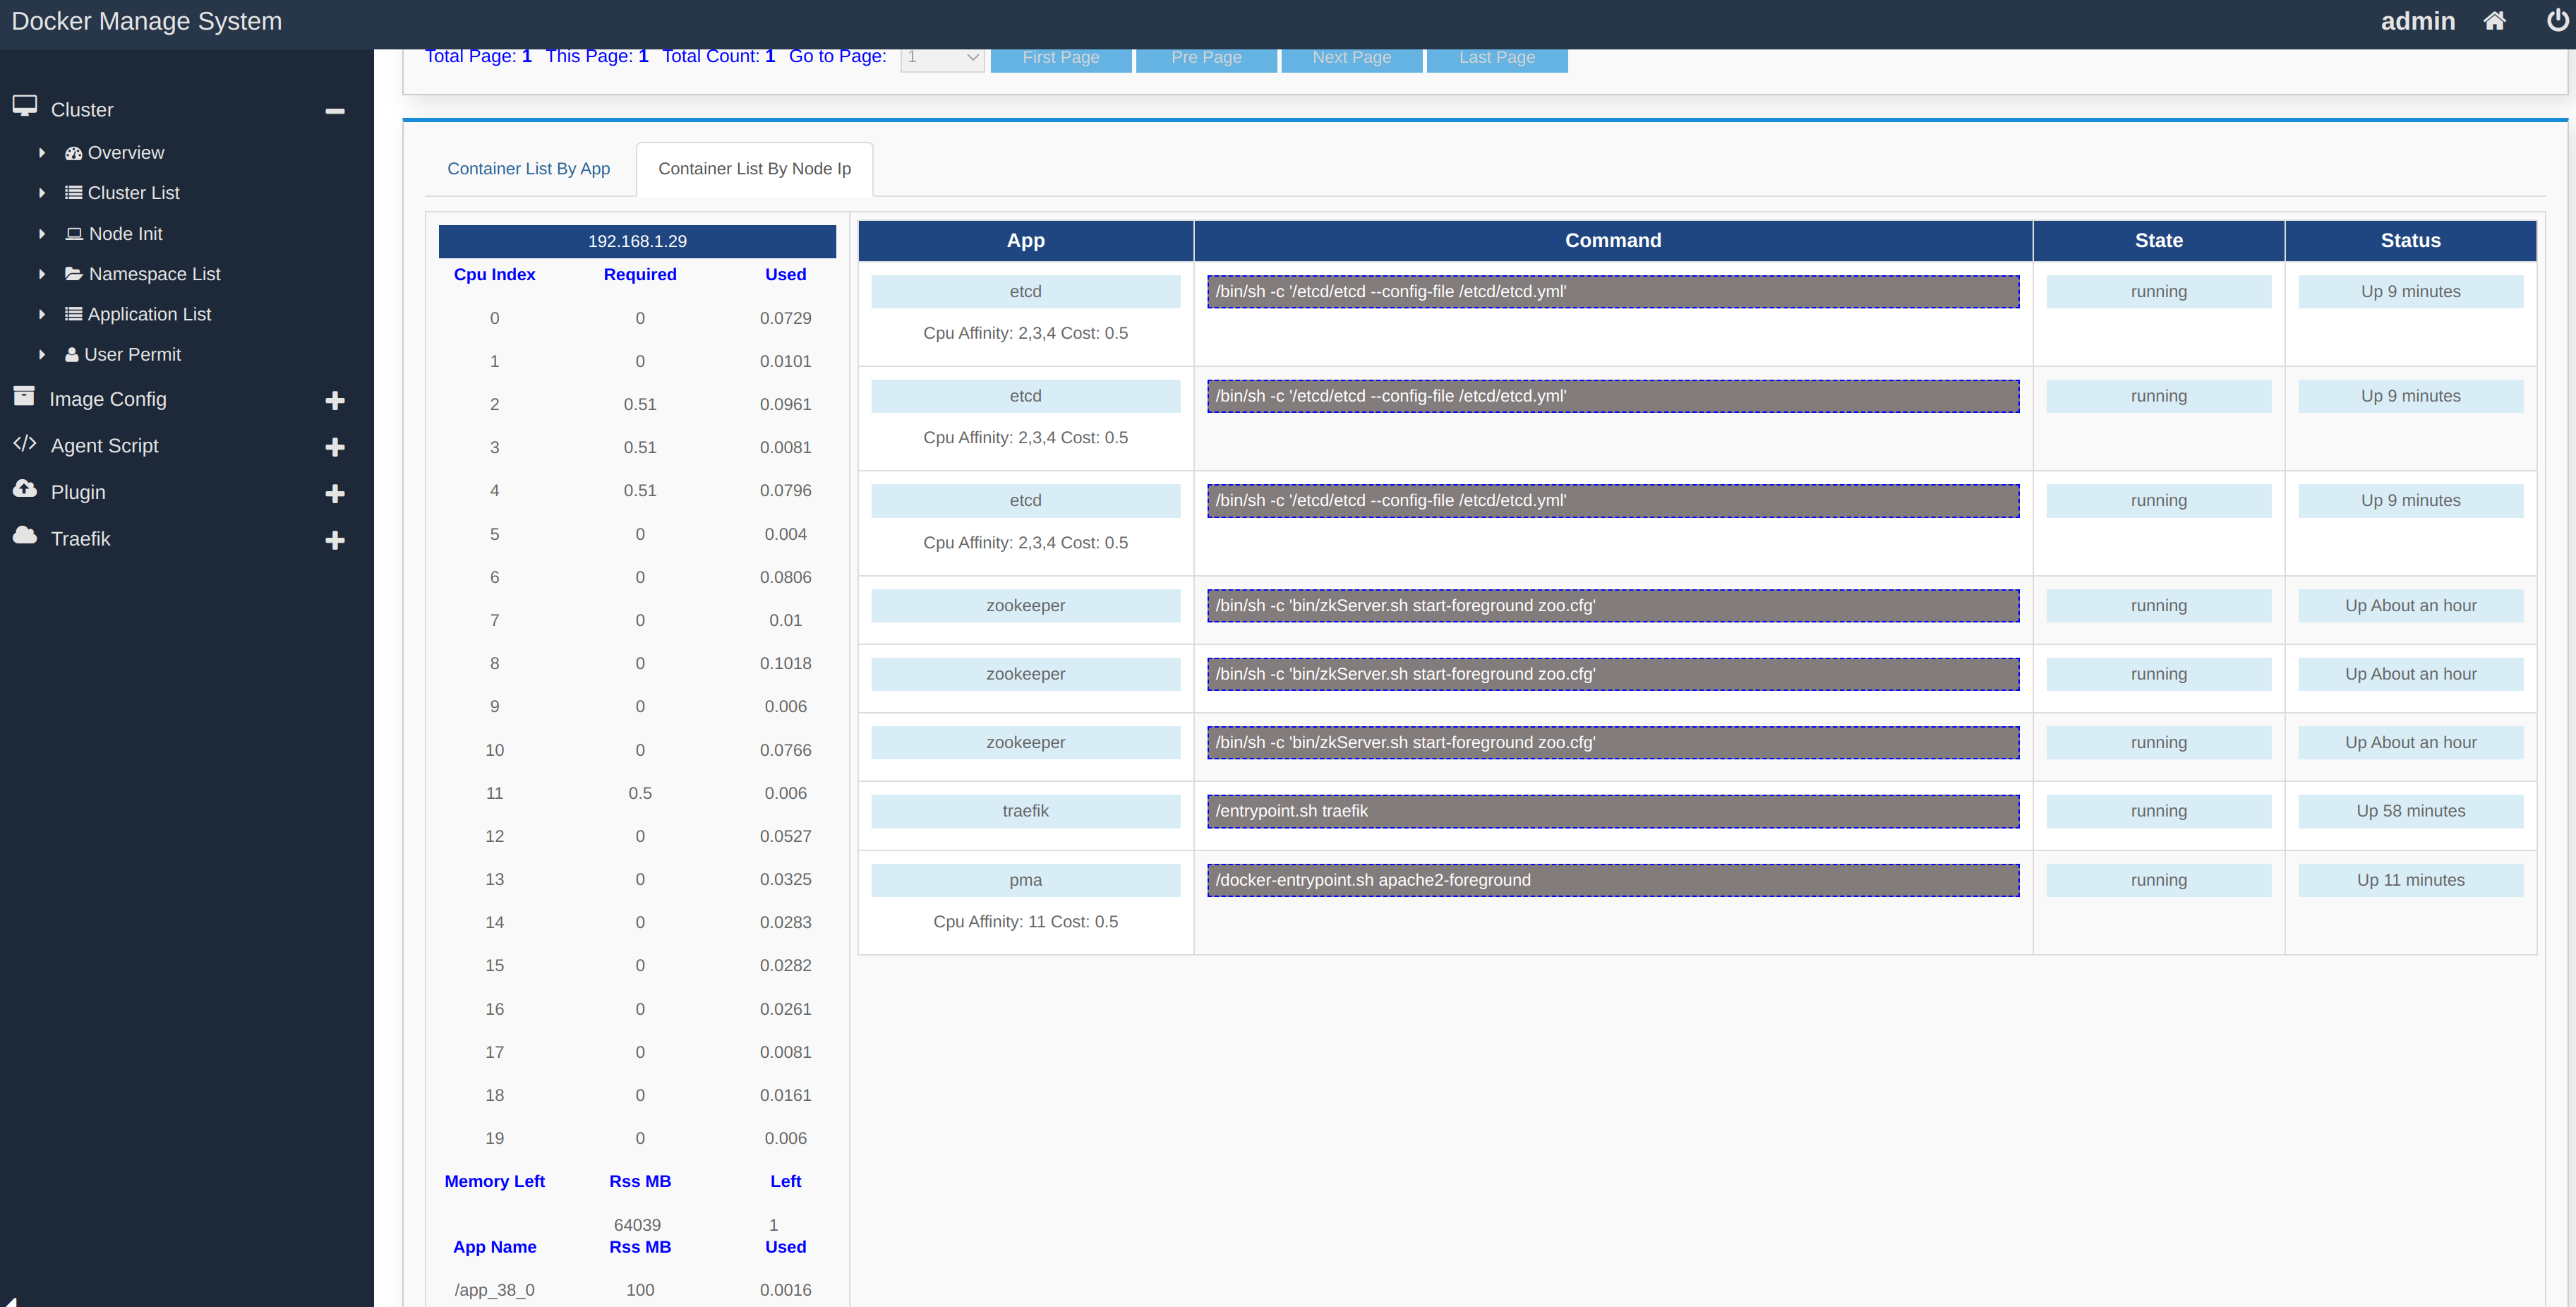Click the User Permit person icon
Viewport: 2576px width, 1307px height.
point(71,354)
